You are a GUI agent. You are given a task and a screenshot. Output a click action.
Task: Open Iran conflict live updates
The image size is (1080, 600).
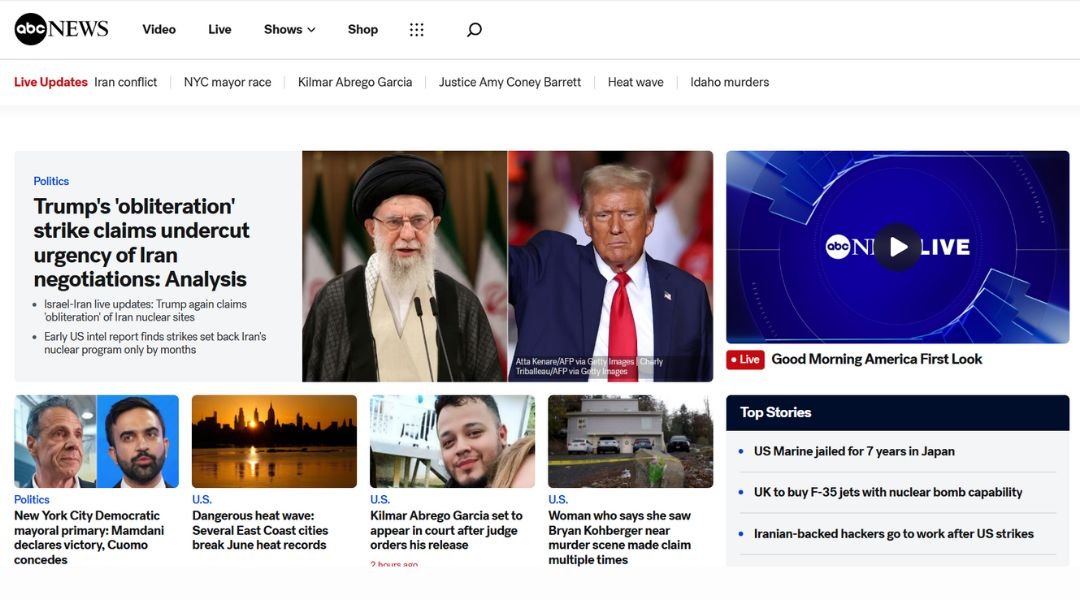coord(125,82)
